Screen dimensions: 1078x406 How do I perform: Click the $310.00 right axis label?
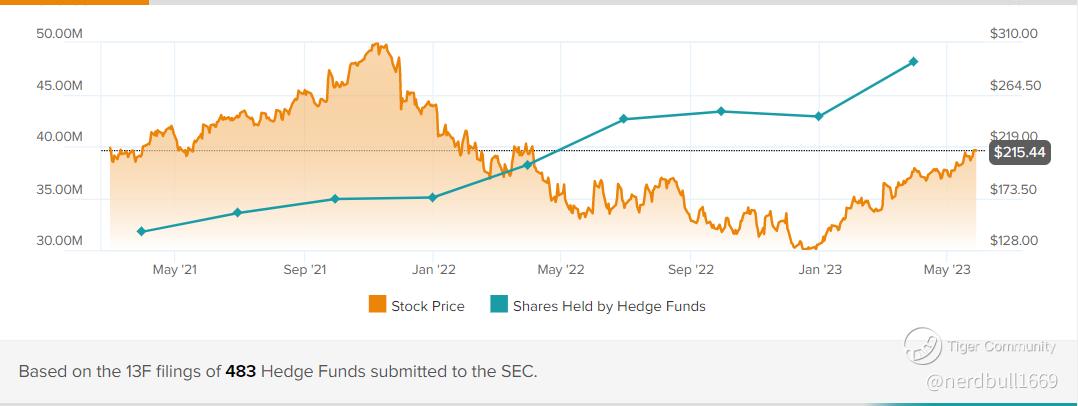click(x=1013, y=34)
